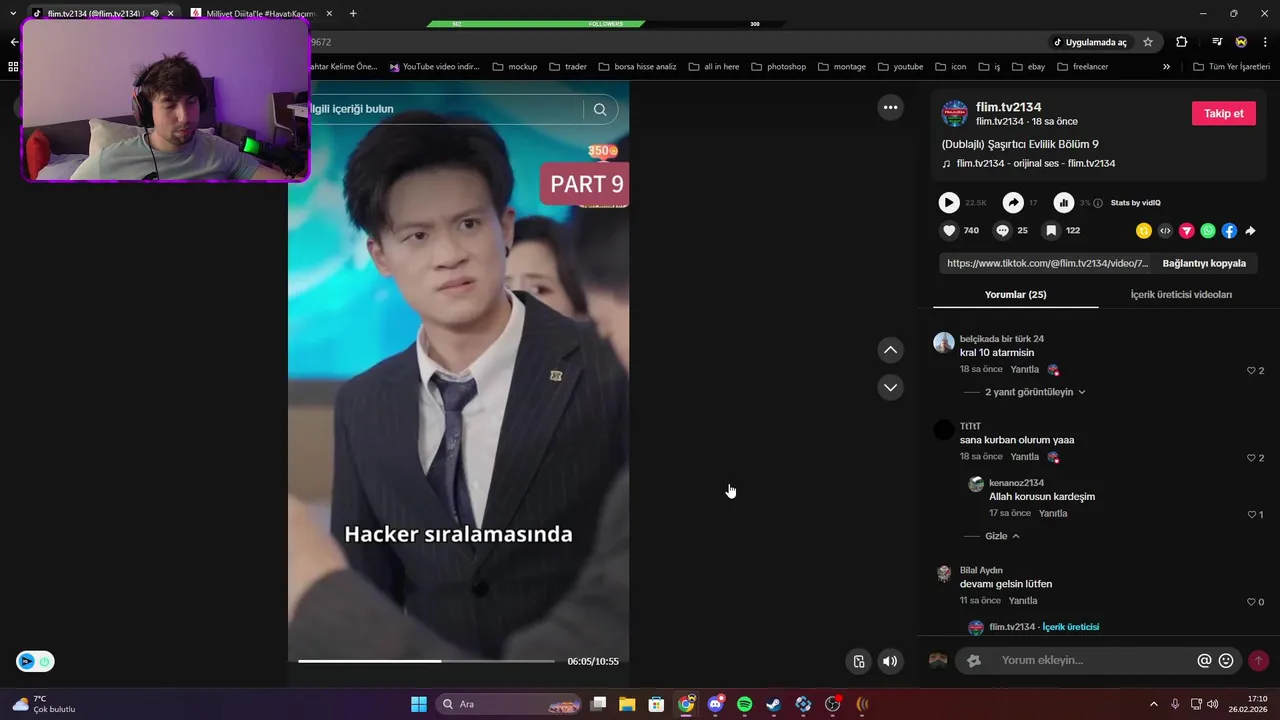
Task: Reply to kenanoz2134 with 'Yanıtla'
Action: pos(1053,513)
